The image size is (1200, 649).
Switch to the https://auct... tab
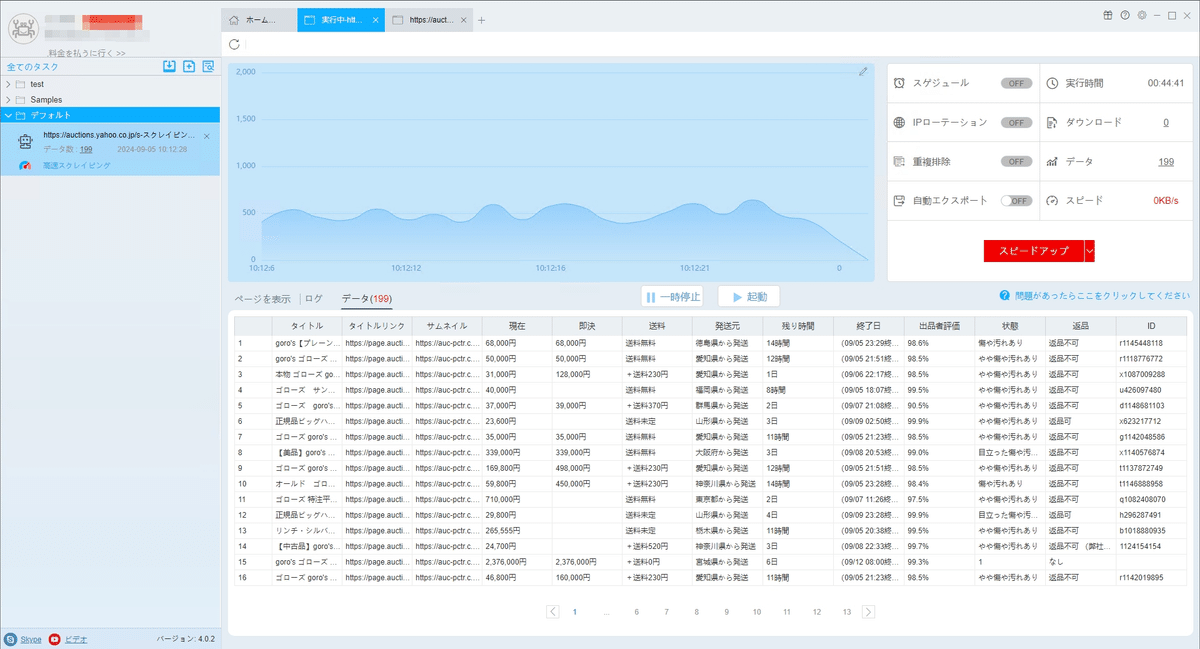pyautogui.click(x=430, y=20)
